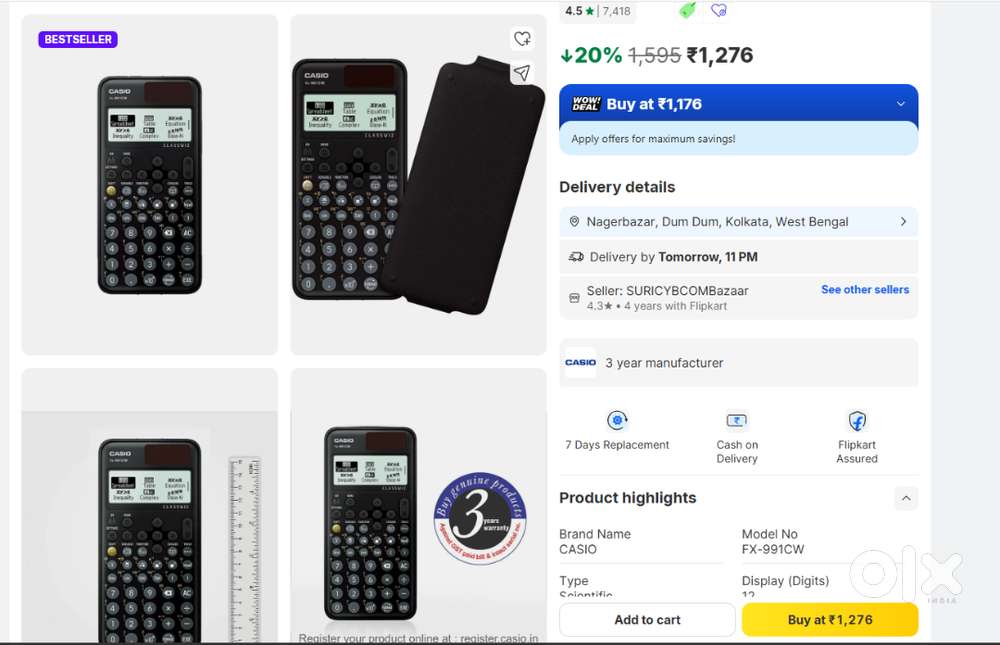This screenshot has height=645, width=1000.
Task: Click the 7 Days Replacement icon
Action: 617,420
